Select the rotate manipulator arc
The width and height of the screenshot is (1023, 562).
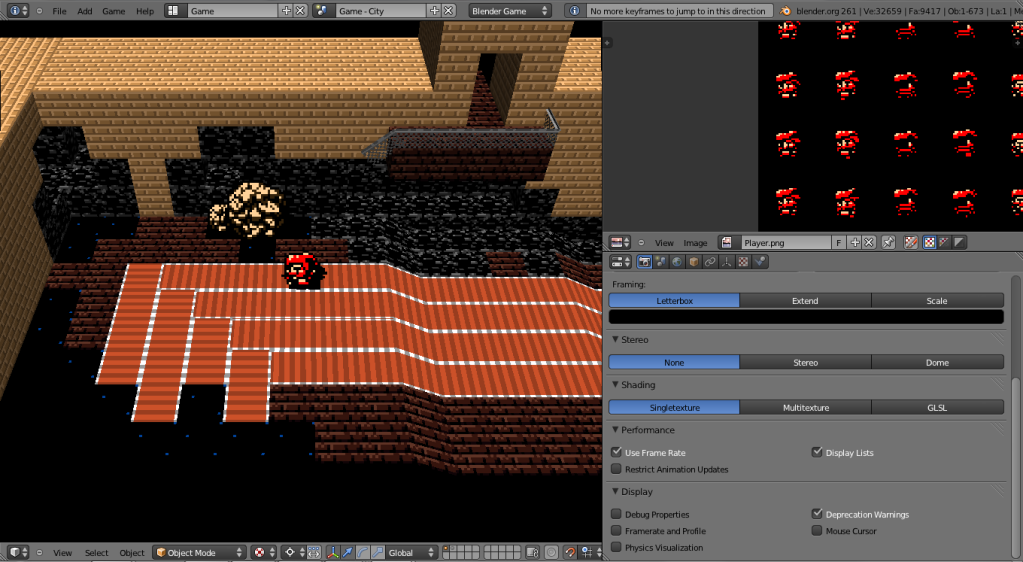(363, 552)
